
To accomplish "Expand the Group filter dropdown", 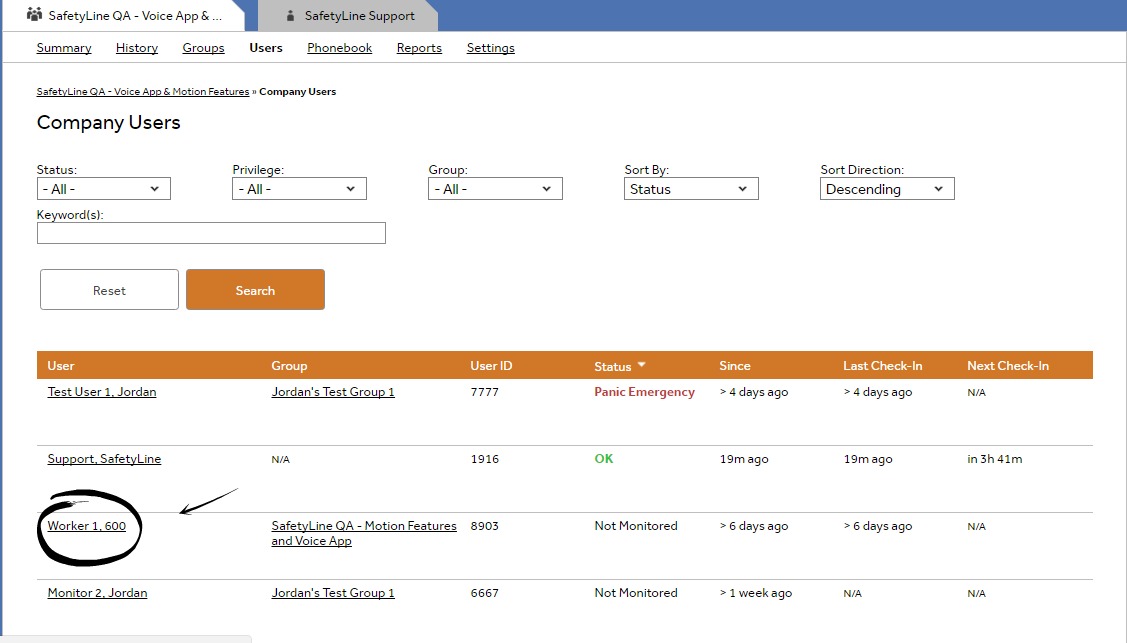I will (x=495, y=189).
